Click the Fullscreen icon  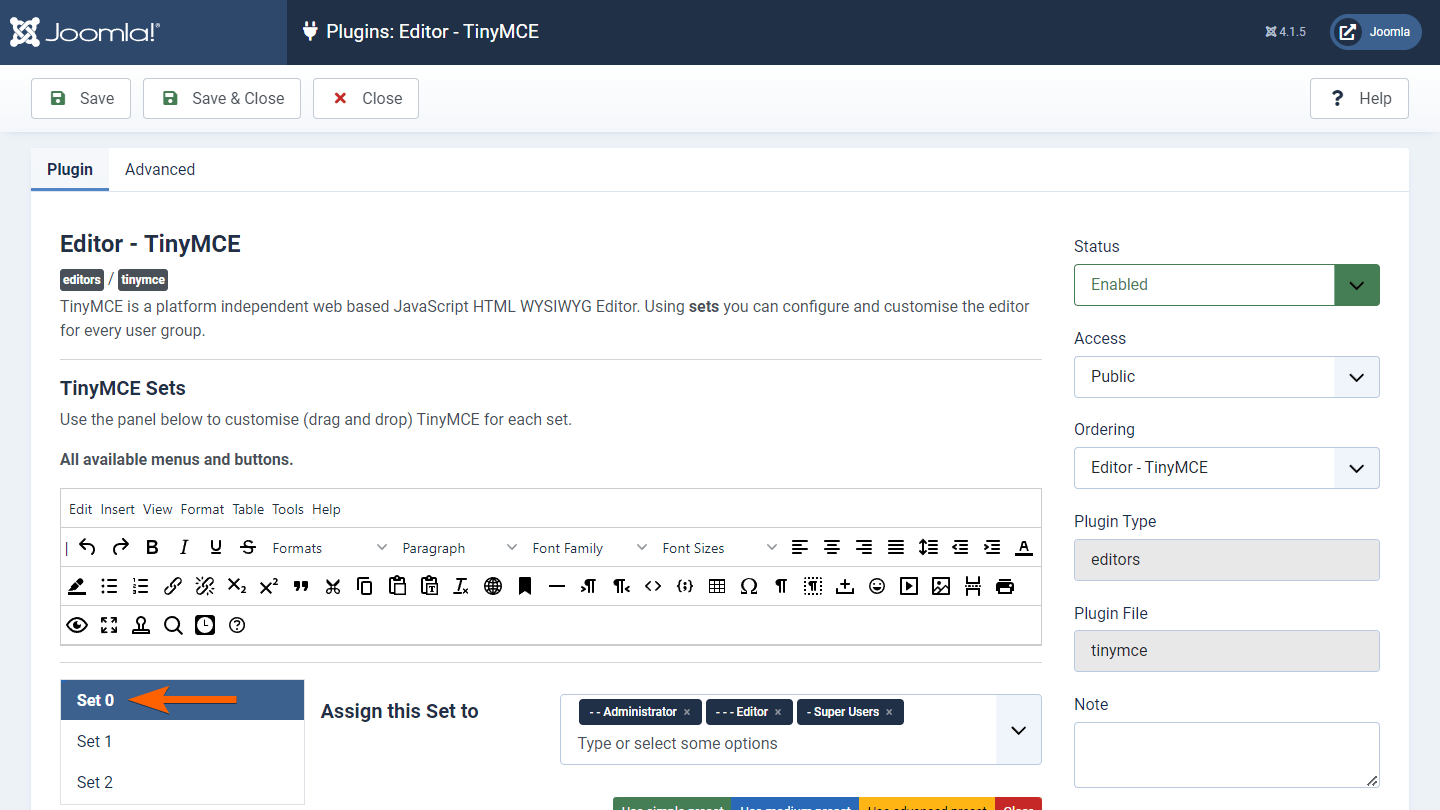(109, 625)
